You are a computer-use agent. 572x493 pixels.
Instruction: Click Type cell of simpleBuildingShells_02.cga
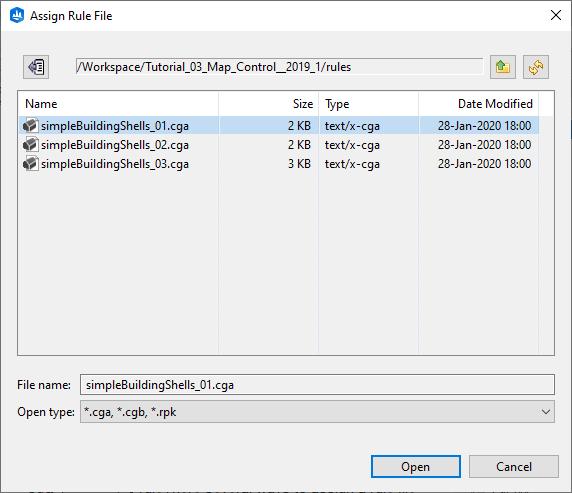tap(352, 145)
